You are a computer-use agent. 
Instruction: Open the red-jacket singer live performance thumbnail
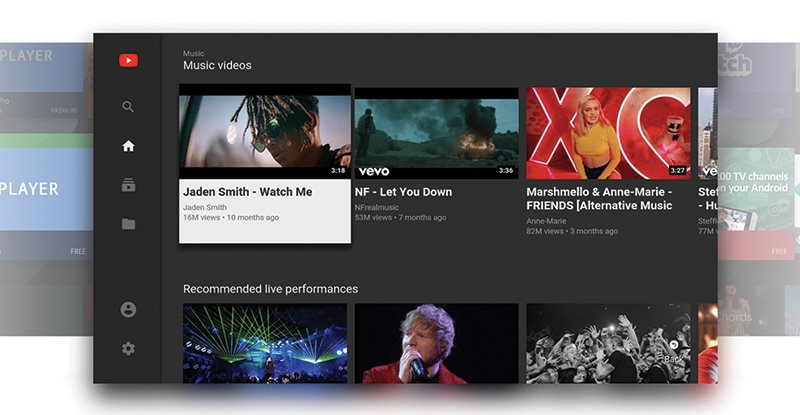[437, 344]
